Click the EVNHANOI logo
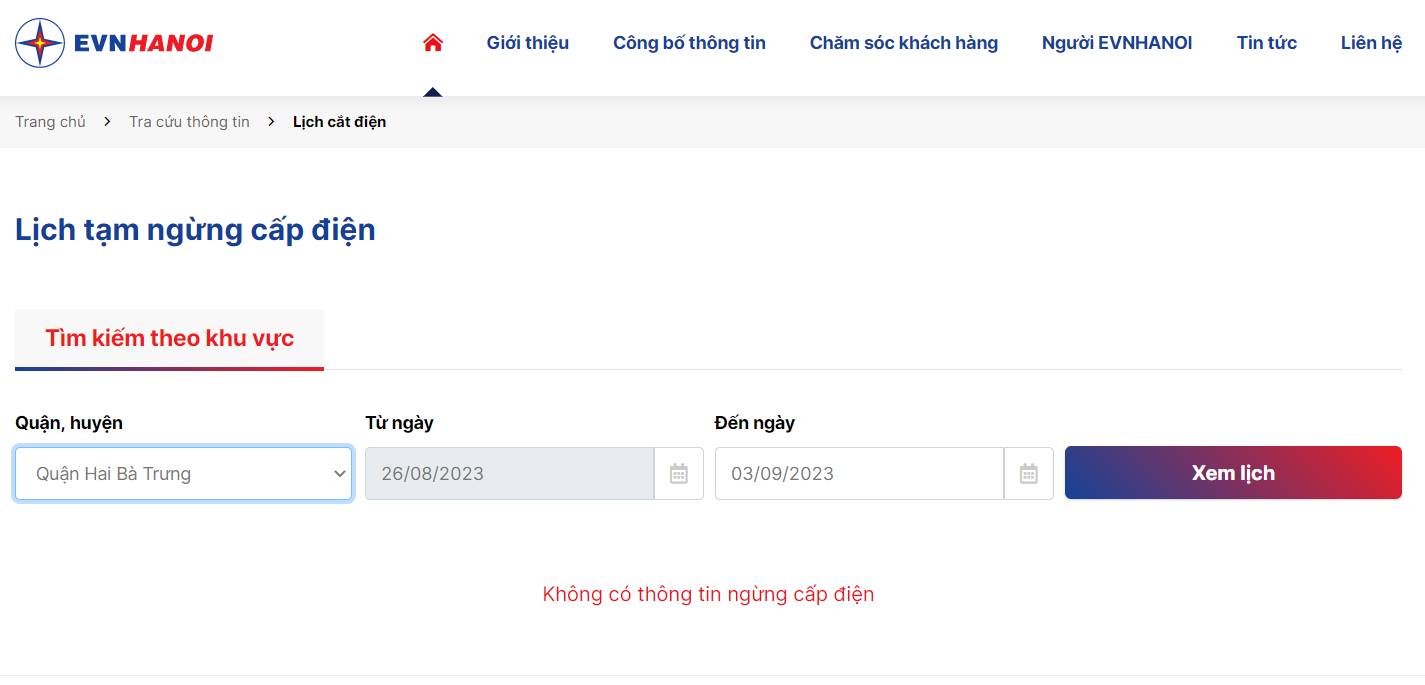The height and width of the screenshot is (685, 1425). tap(114, 43)
